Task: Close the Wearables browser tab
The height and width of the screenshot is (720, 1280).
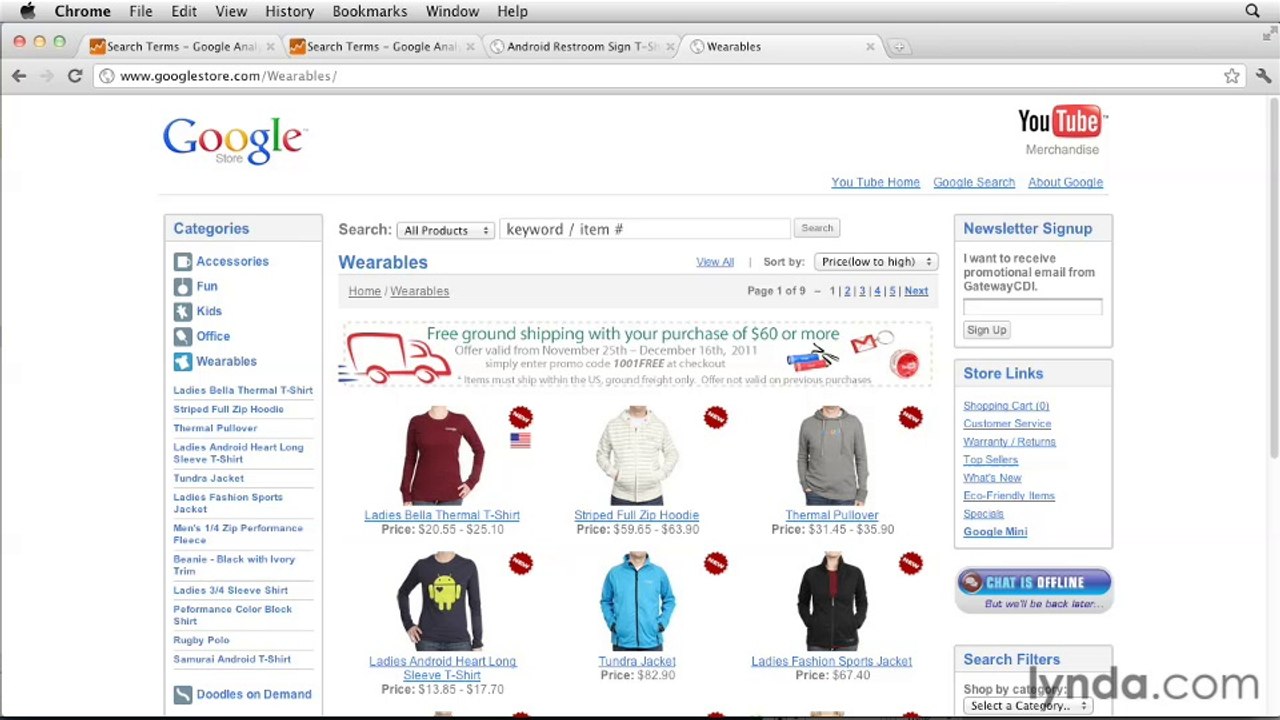Action: [x=869, y=46]
